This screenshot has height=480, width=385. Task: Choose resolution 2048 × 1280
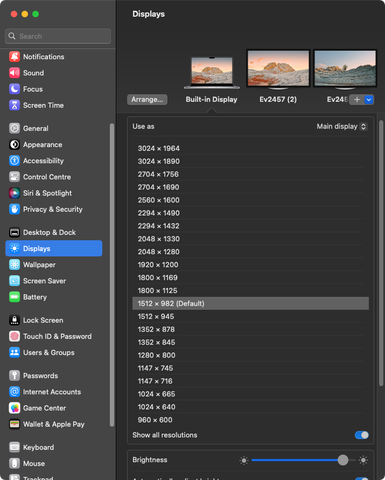250,252
